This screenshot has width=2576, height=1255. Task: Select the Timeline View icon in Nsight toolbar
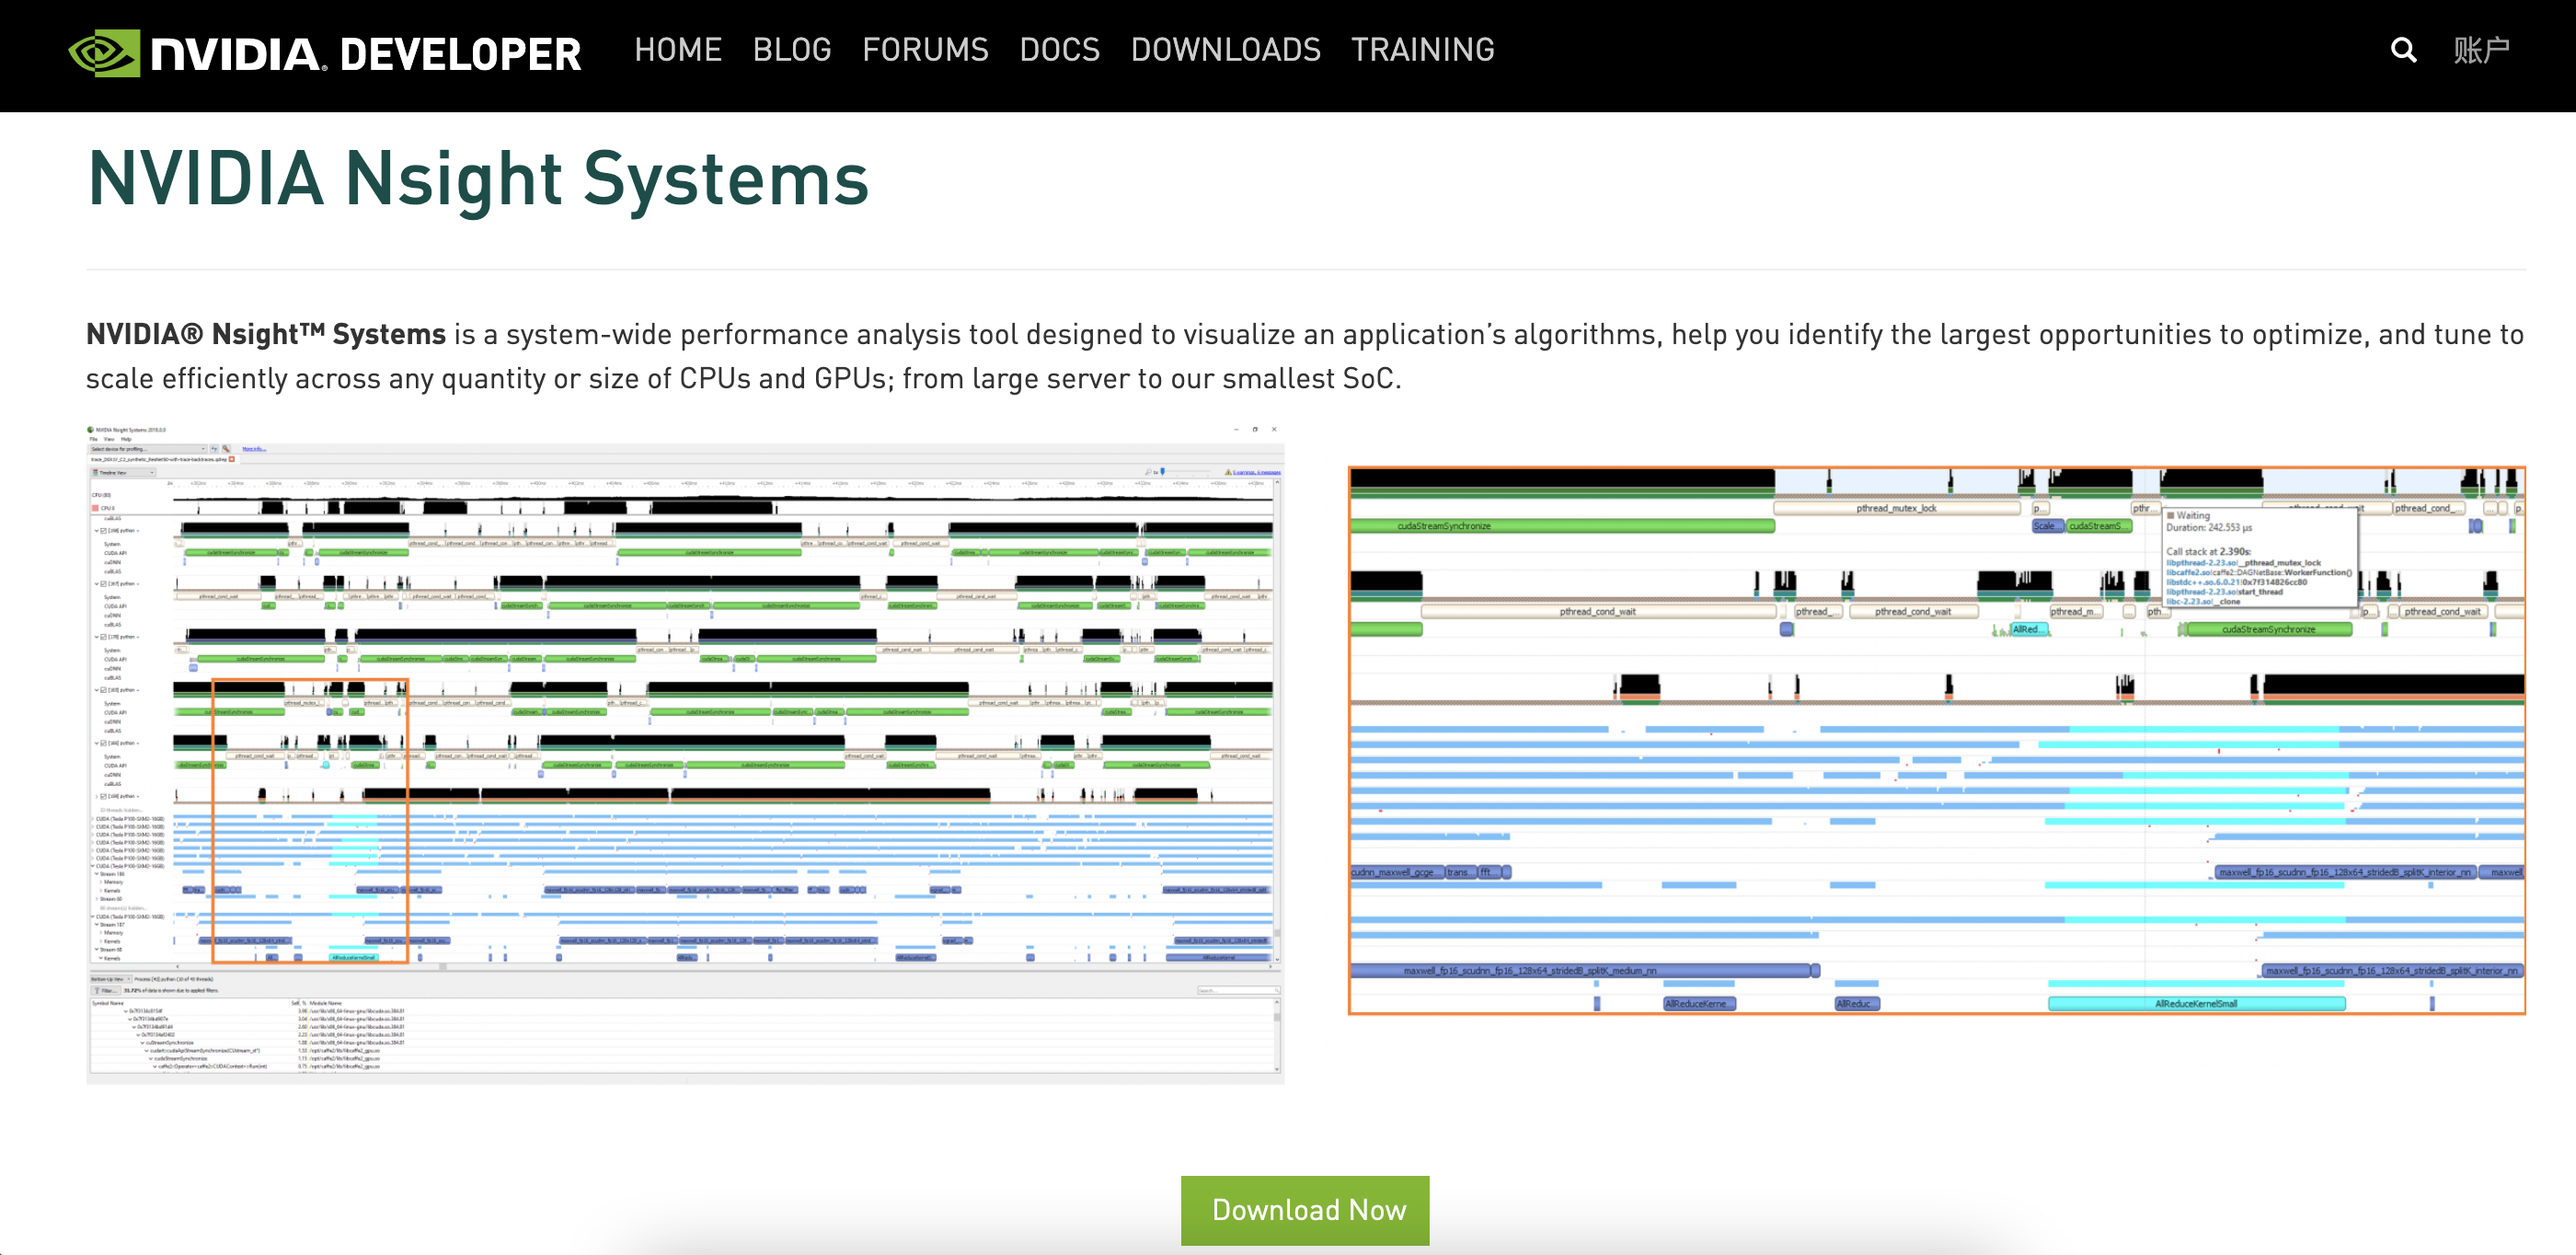96,473
